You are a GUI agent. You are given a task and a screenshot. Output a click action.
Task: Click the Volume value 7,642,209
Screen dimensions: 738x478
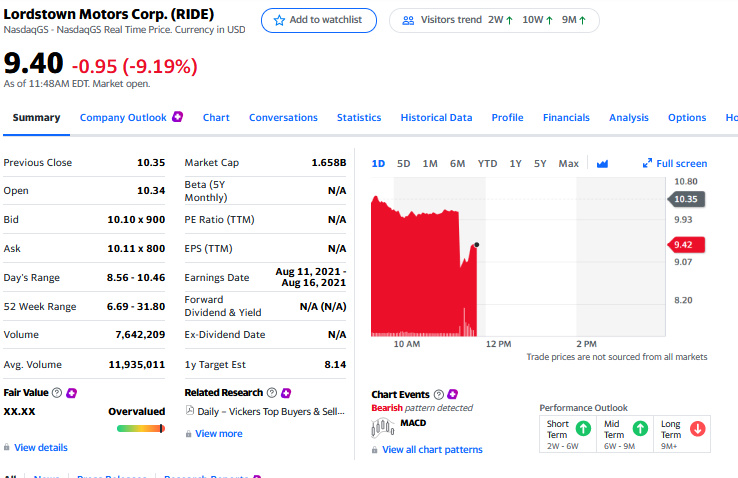[x=140, y=335]
